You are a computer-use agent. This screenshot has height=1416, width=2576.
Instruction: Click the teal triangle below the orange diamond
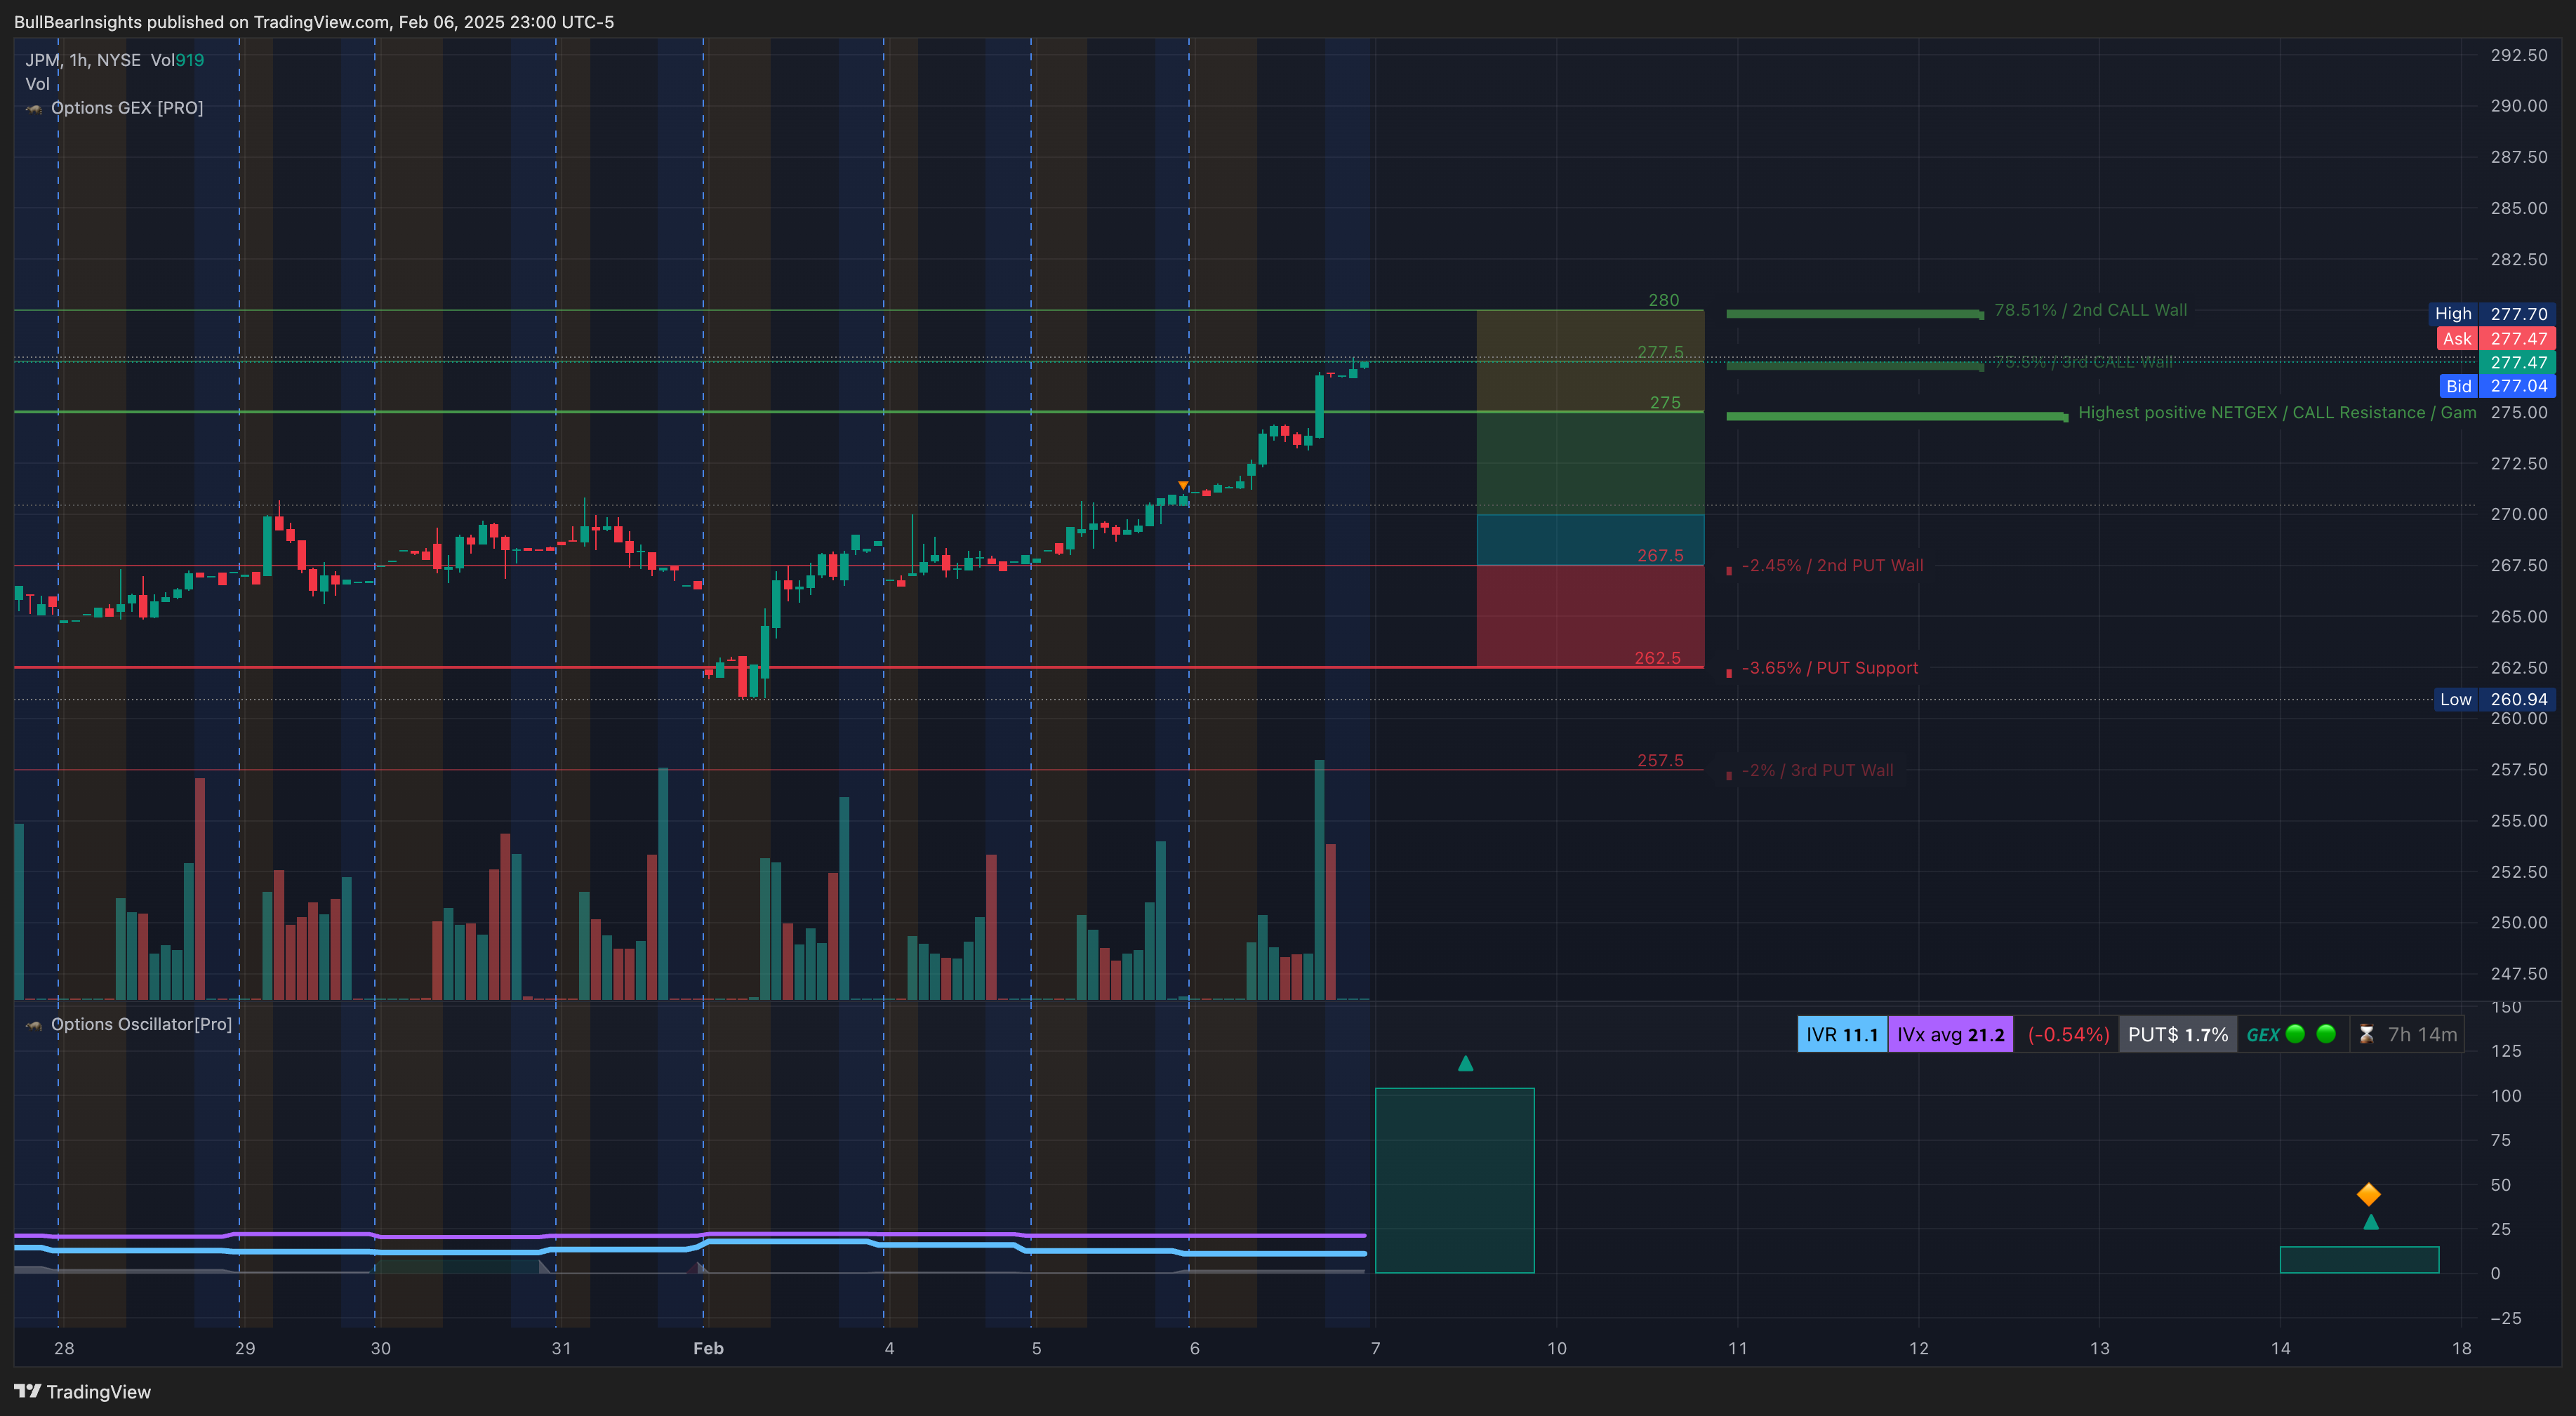point(2371,1222)
